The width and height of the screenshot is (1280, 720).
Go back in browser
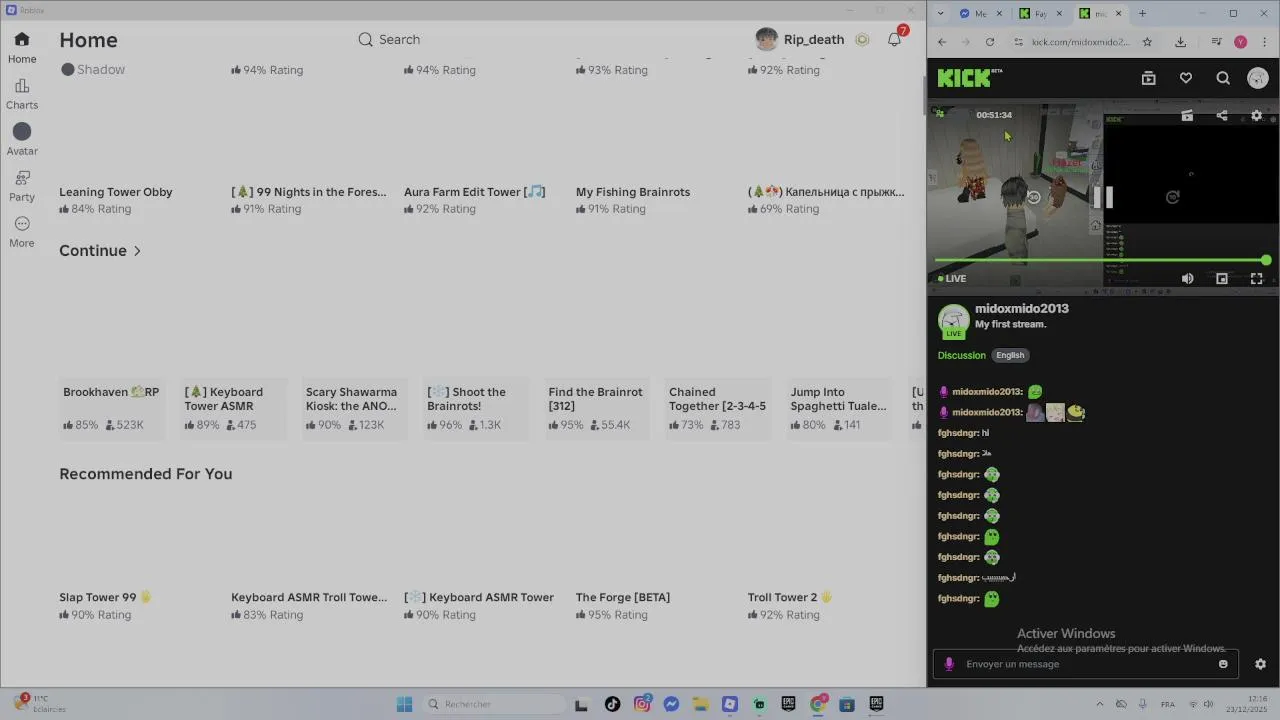tap(942, 42)
